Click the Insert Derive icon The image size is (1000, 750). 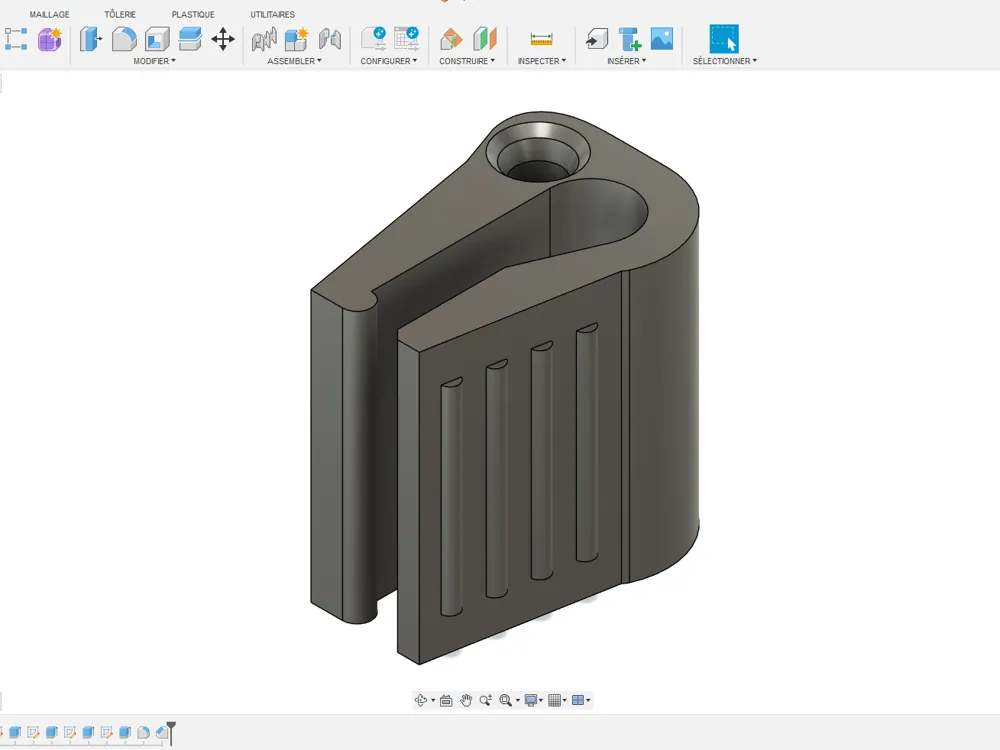coord(597,40)
